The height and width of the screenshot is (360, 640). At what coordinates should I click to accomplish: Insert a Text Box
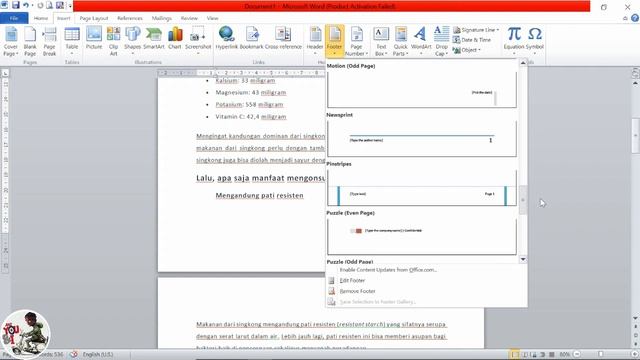pyautogui.click(x=381, y=42)
